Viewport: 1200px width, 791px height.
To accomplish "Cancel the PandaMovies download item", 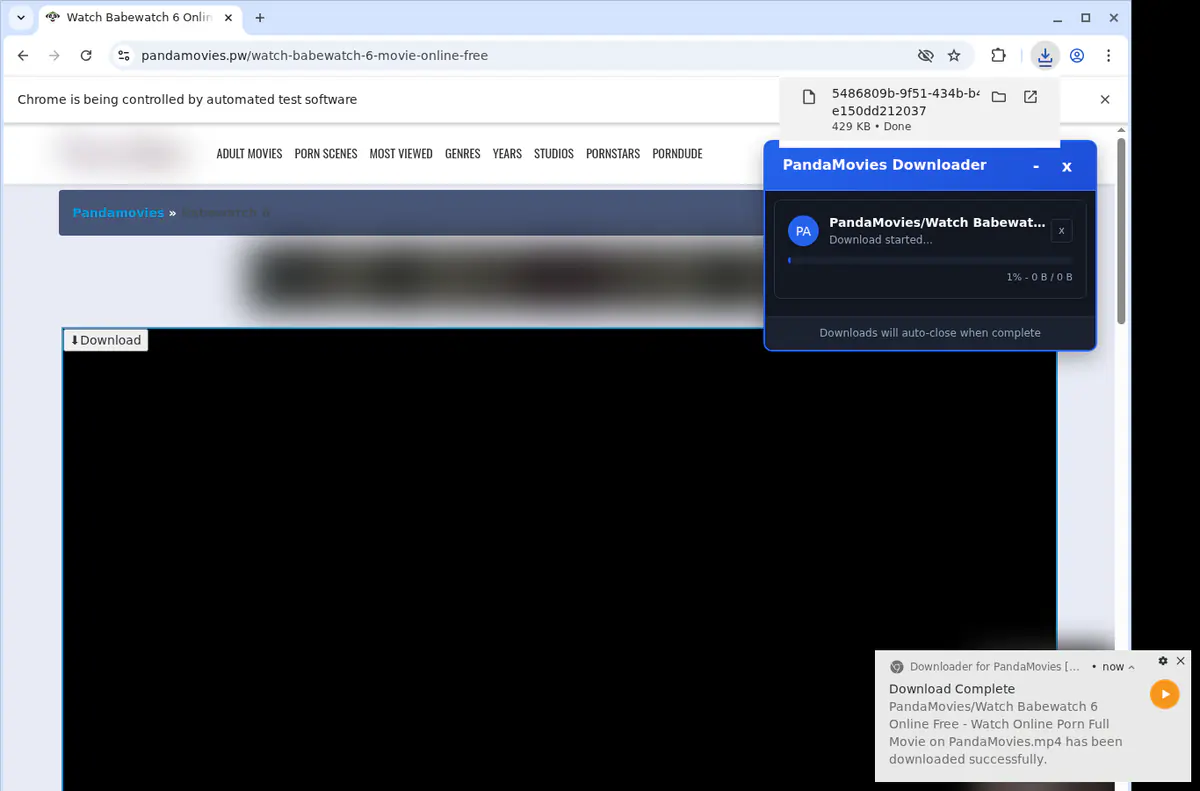I will click(1062, 231).
